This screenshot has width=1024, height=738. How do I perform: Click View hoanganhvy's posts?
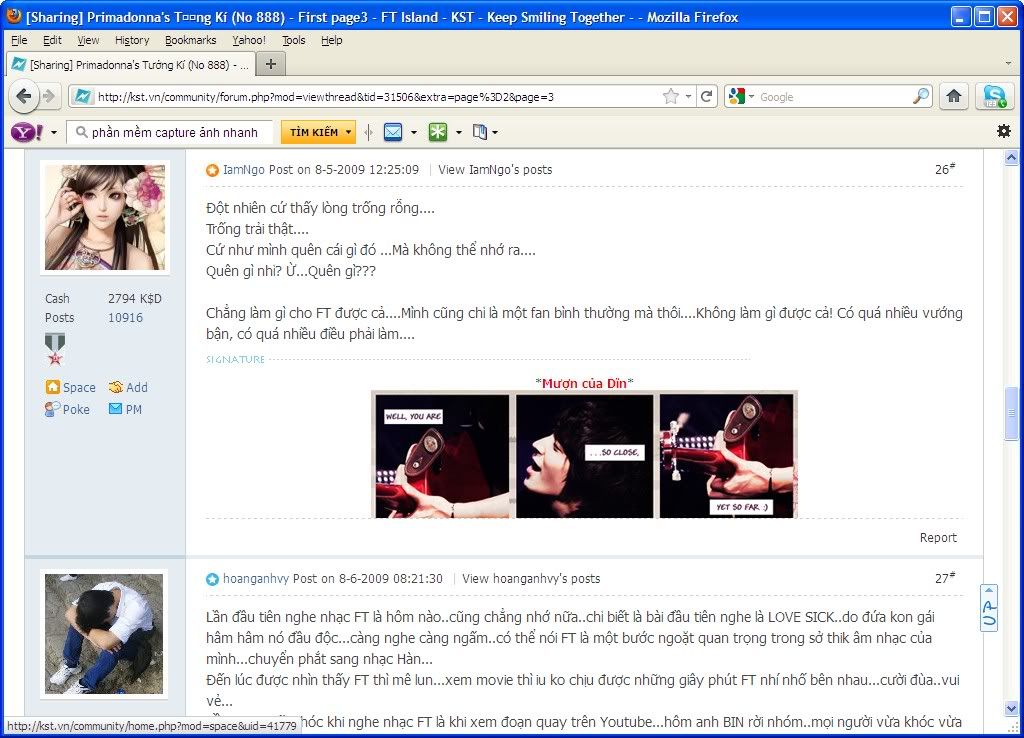point(531,579)
